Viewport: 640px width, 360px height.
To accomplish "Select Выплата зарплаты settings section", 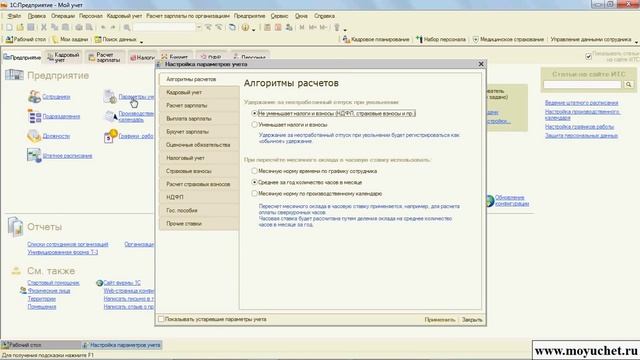I will [199, 118].
